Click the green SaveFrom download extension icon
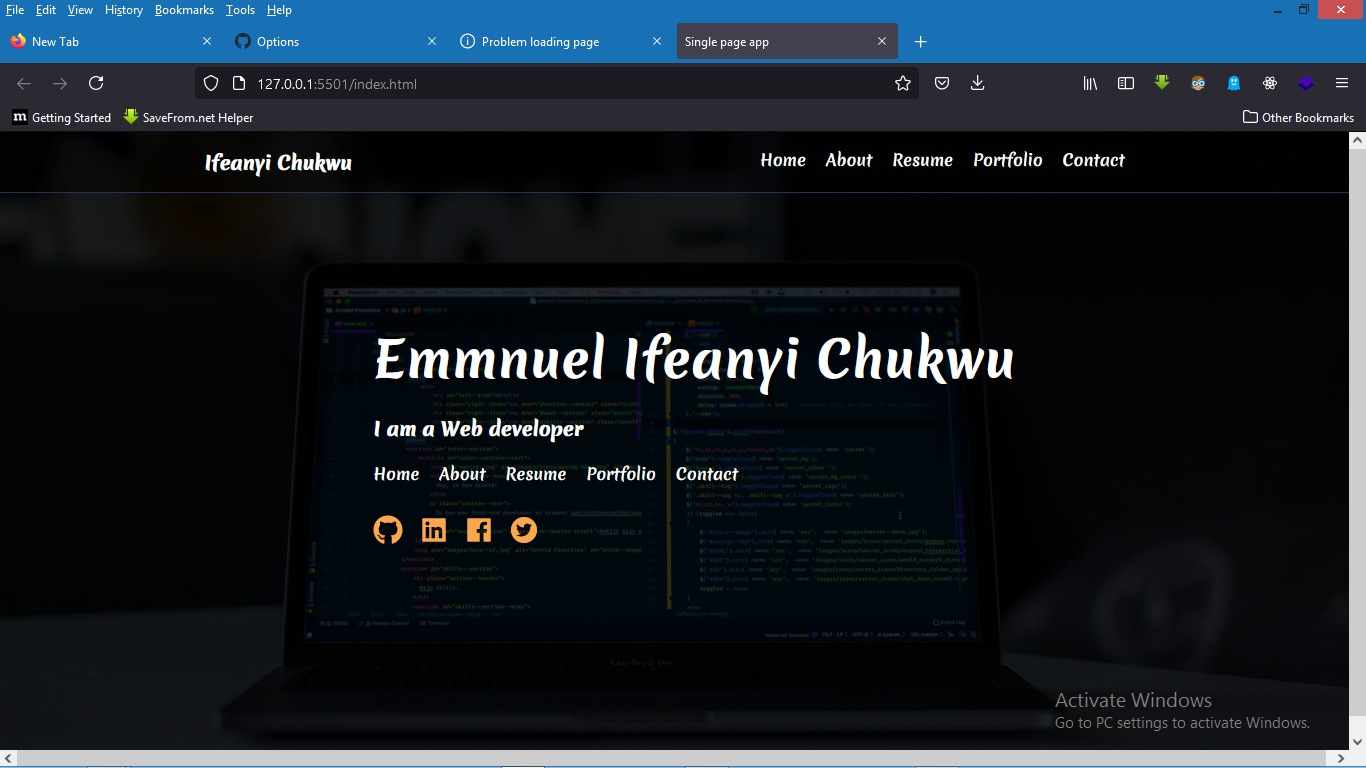Screen dimensions: 1366x768 coord(1162,83)
